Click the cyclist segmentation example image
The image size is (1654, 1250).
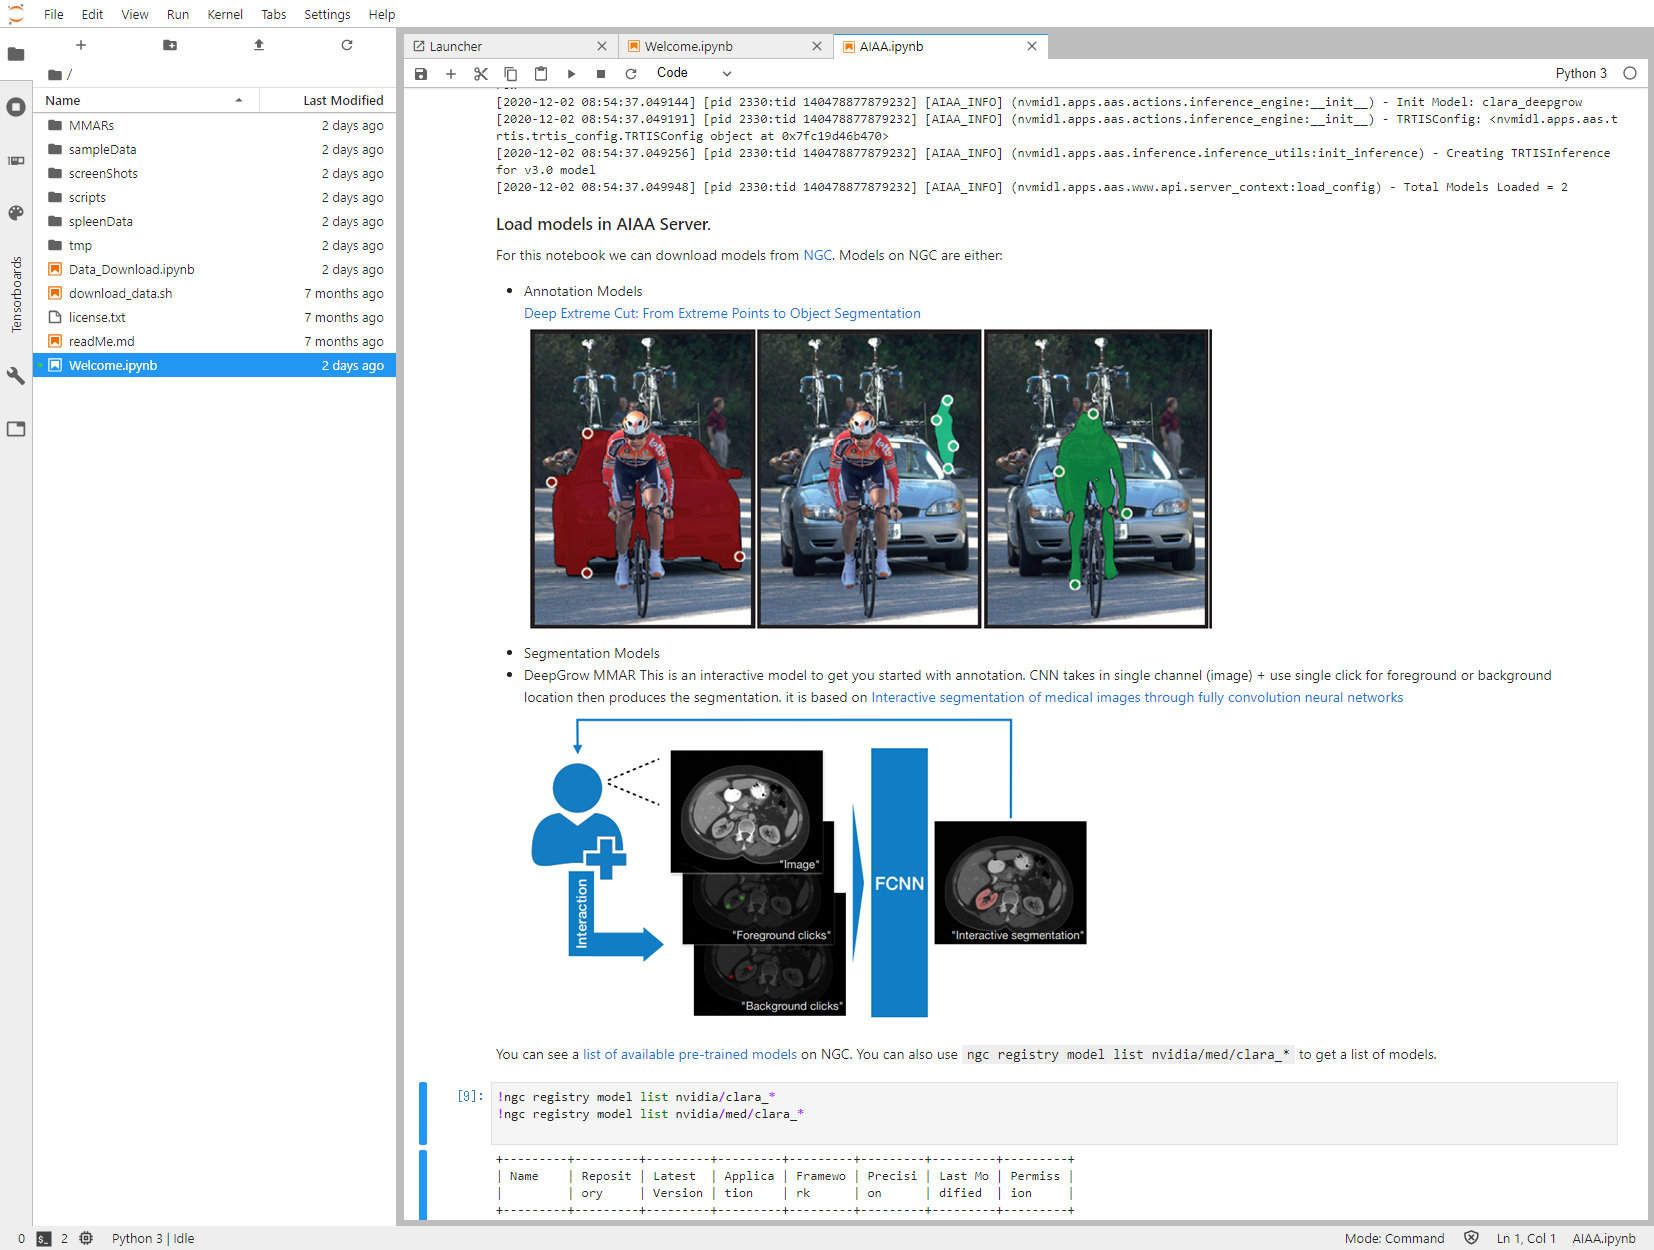click(x=871, y=479)
